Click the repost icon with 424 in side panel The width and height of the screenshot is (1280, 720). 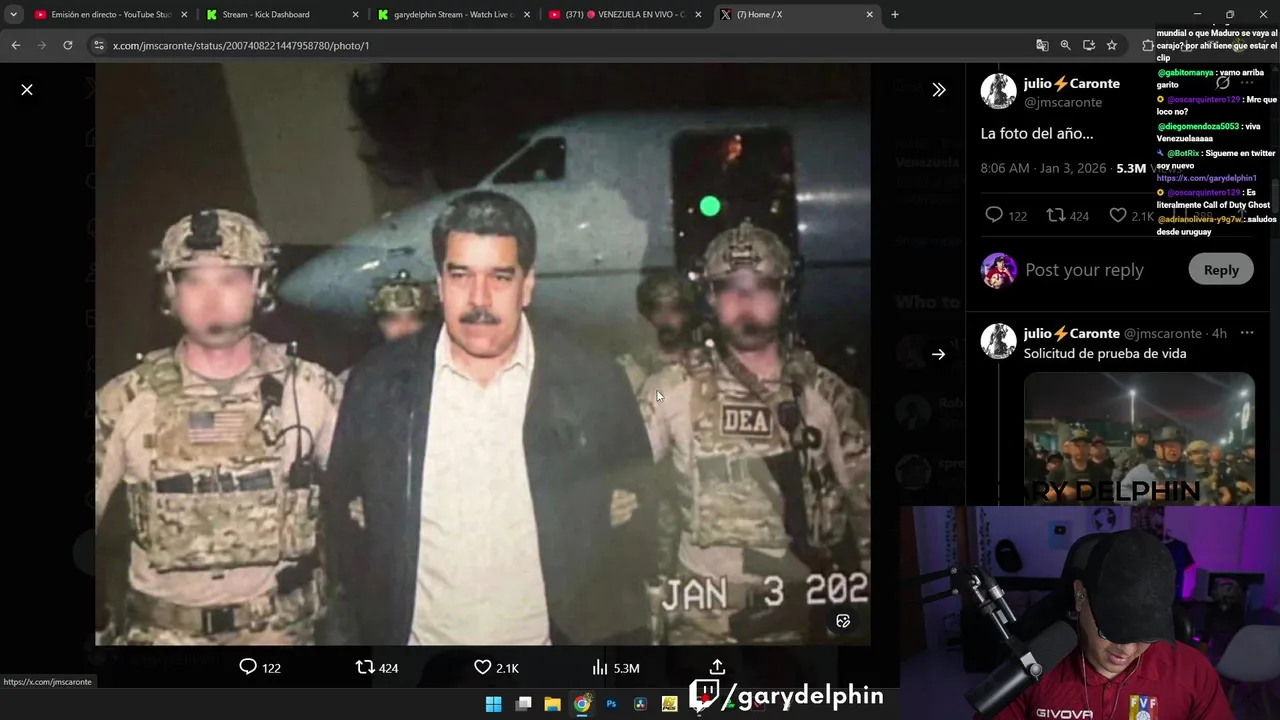pyautogui.click(x=1067, y=215)
